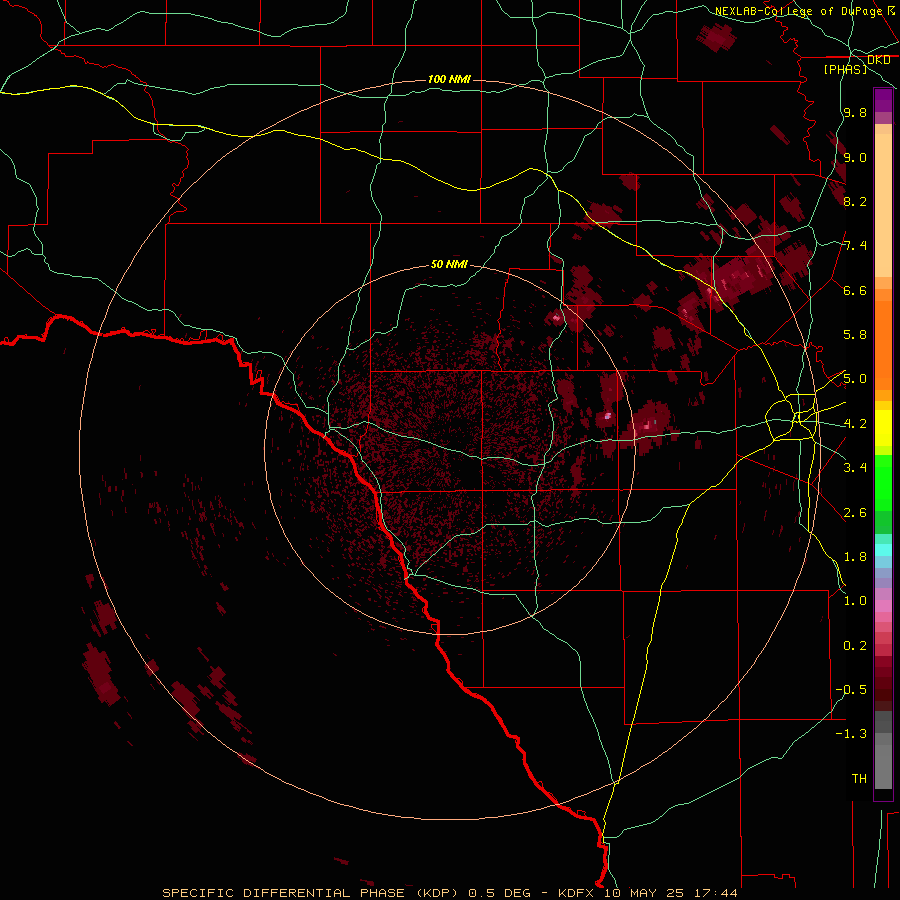Click the yellow segment of color bar
The width and height of the screenshot is (900, 900).
pyautogui.click(x=883, y=428)
